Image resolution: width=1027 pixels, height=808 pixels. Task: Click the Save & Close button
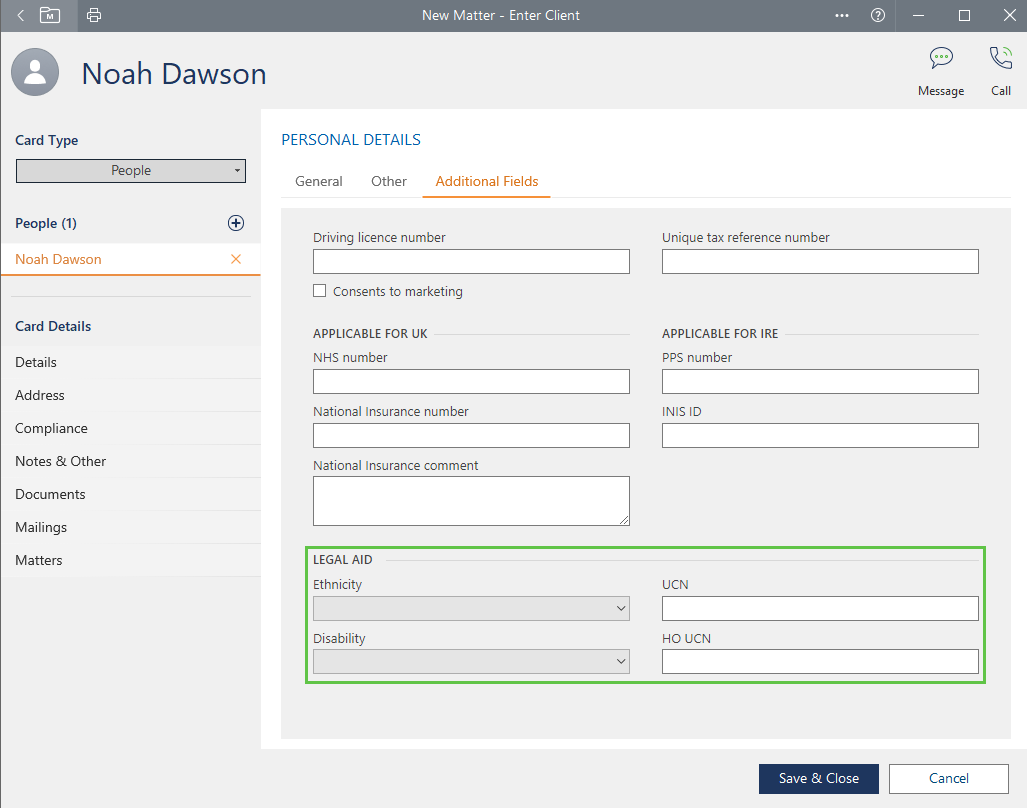click(x=818, y=779)
